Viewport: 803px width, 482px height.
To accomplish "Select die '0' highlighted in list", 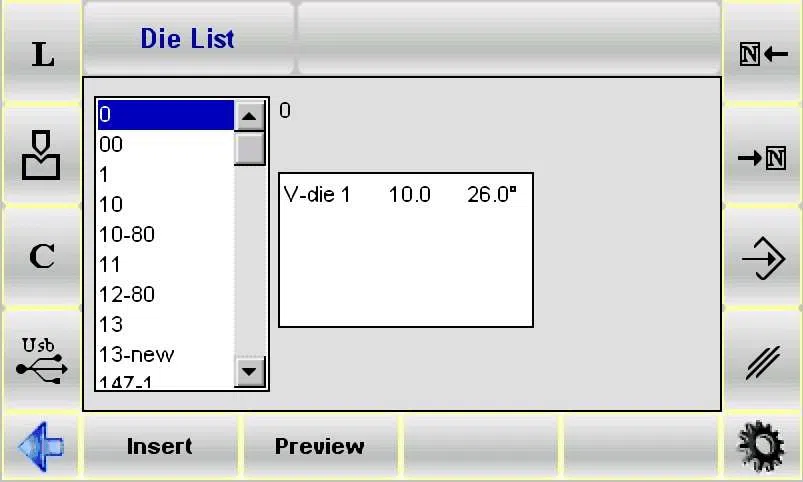I will point(165,114).
